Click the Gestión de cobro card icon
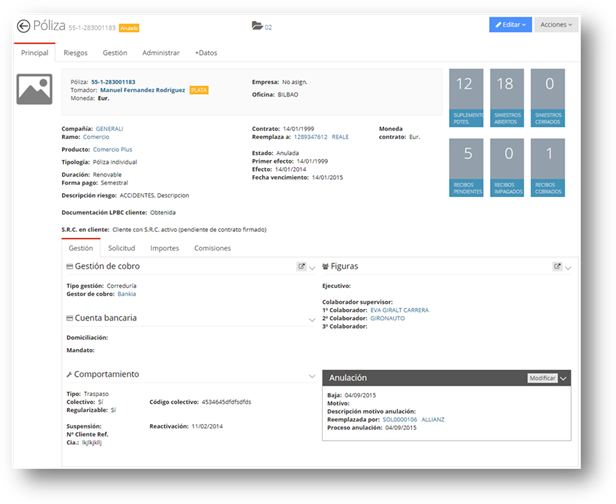 (x=70, y=266)
